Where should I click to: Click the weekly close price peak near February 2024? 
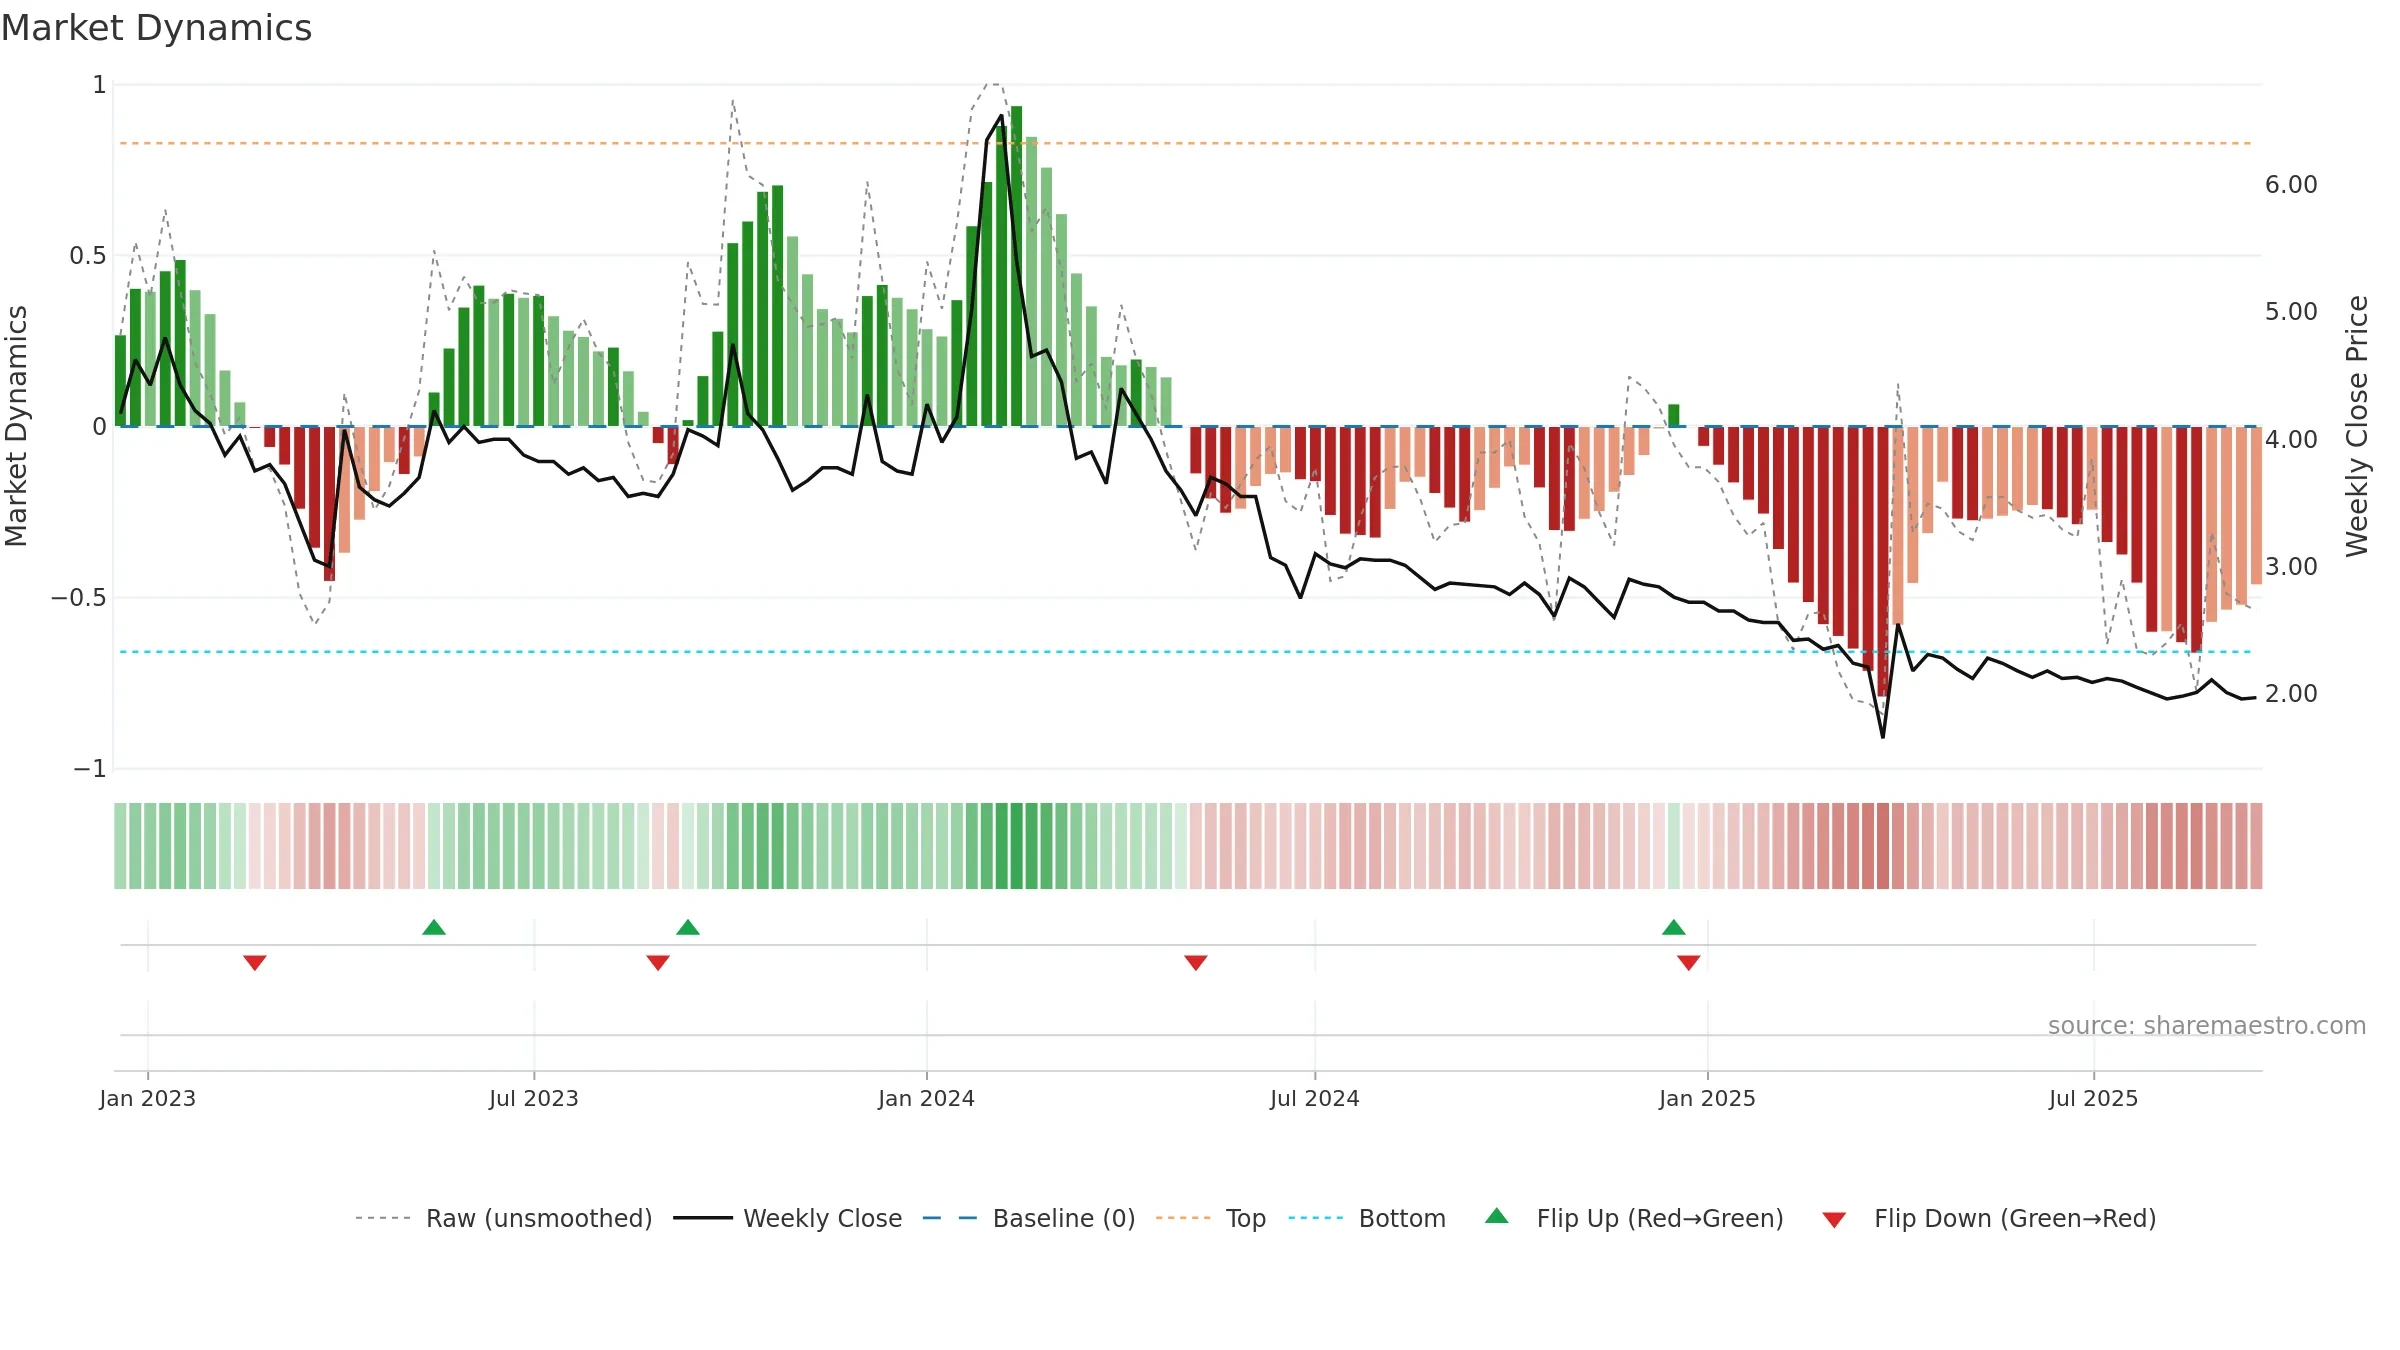(1001, 116)
